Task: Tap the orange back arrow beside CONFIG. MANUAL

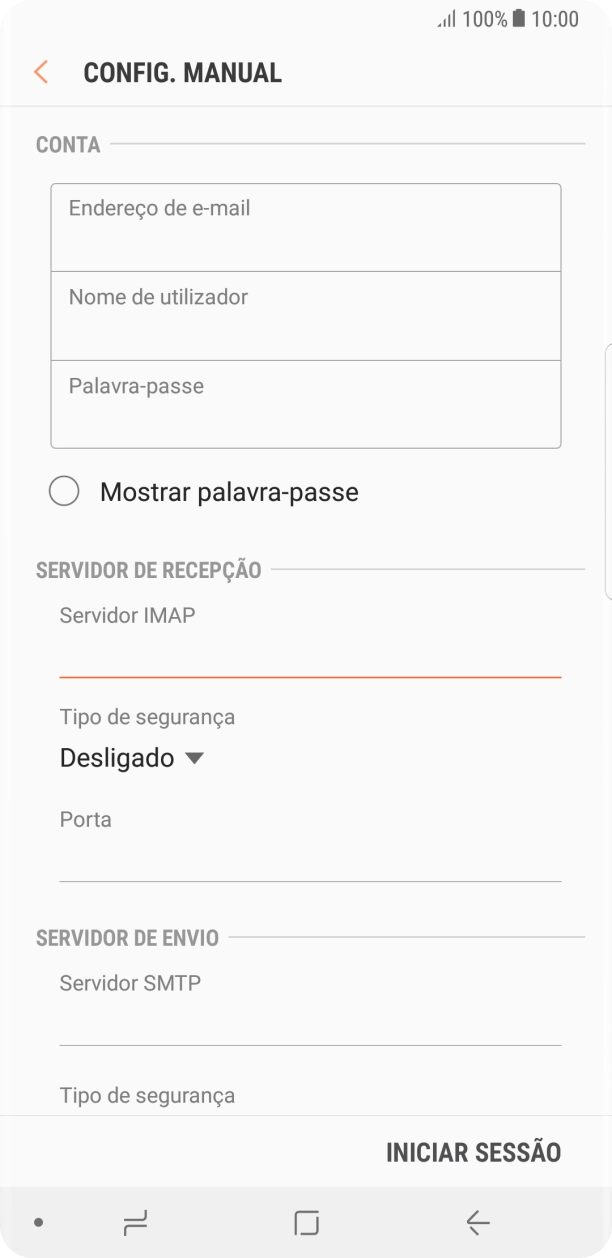Action: [40, 71]
